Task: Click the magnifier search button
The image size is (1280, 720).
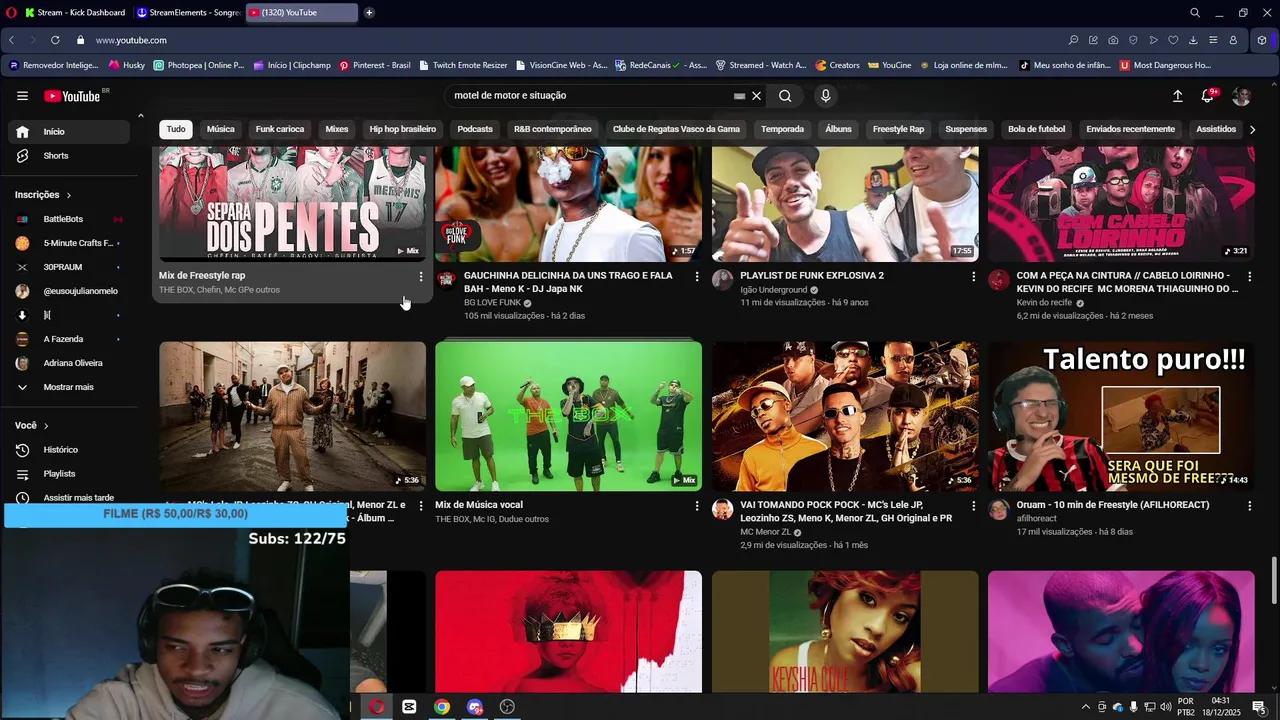Action: pyautogui.click(x=785, y=96)
